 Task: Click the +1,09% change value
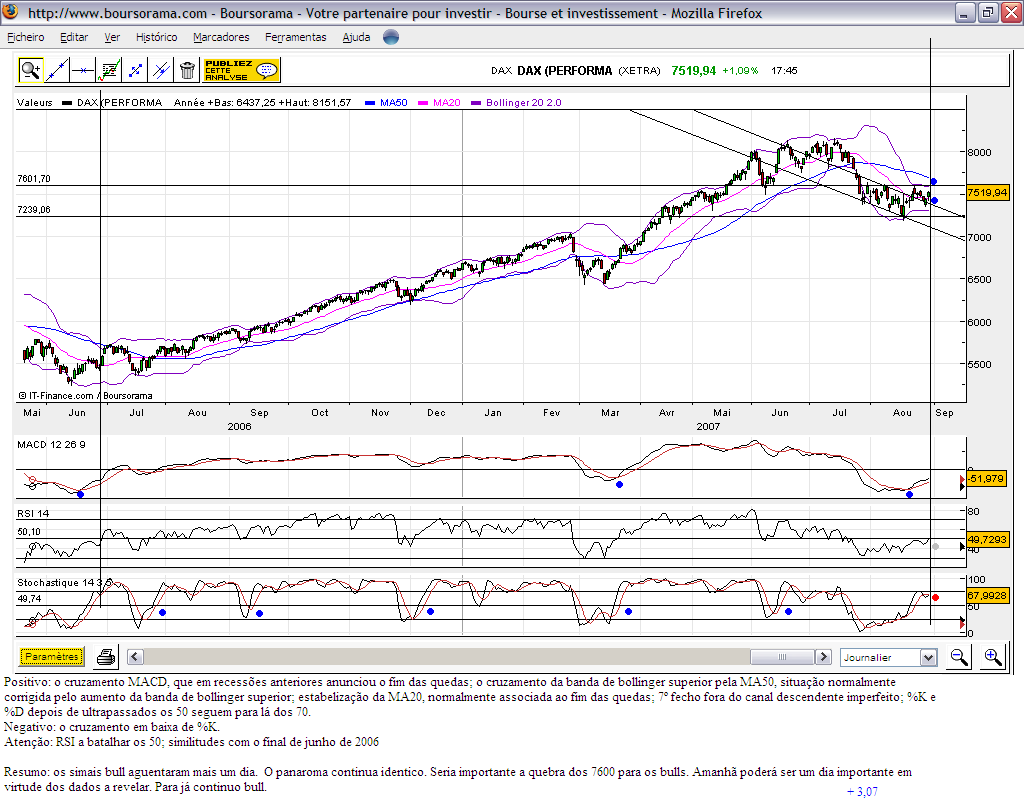pyautogui.click(x=740, y=71)
